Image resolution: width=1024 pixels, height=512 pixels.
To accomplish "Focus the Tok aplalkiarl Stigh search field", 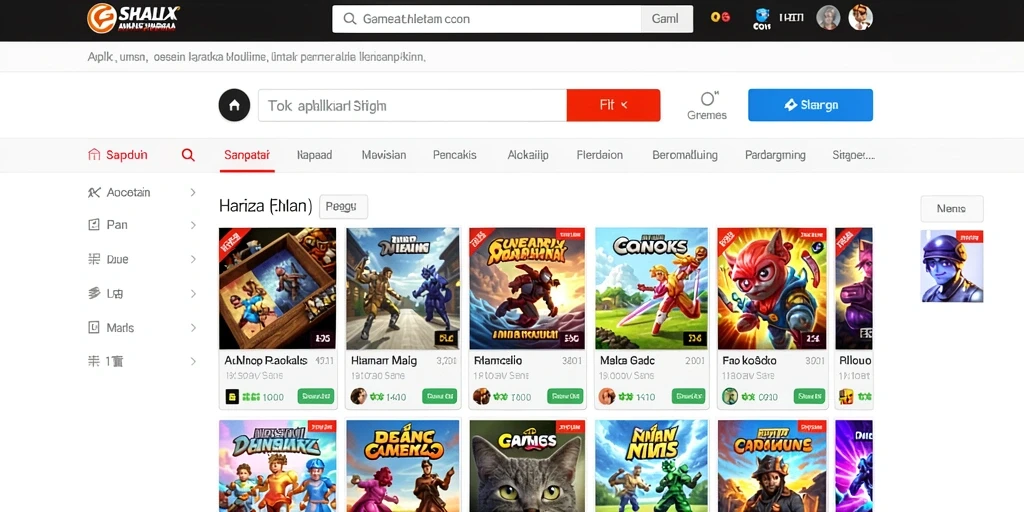I will click(412, 105).
